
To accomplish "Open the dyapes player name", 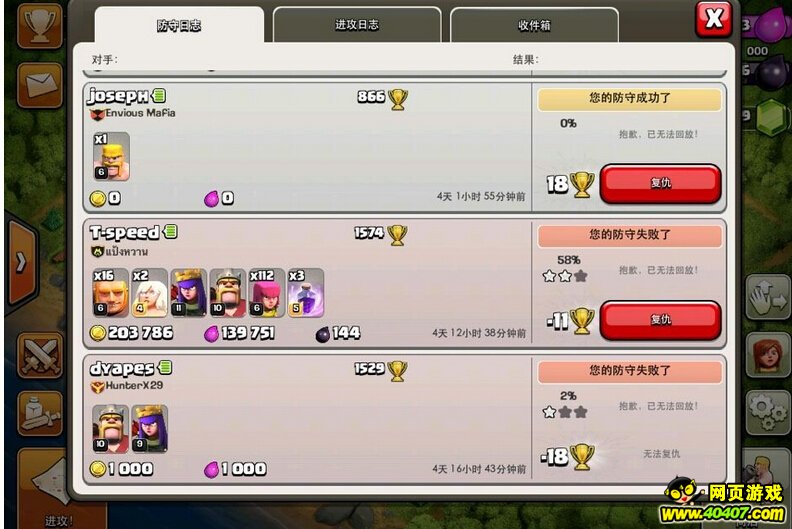I will [x=122, y=368].
